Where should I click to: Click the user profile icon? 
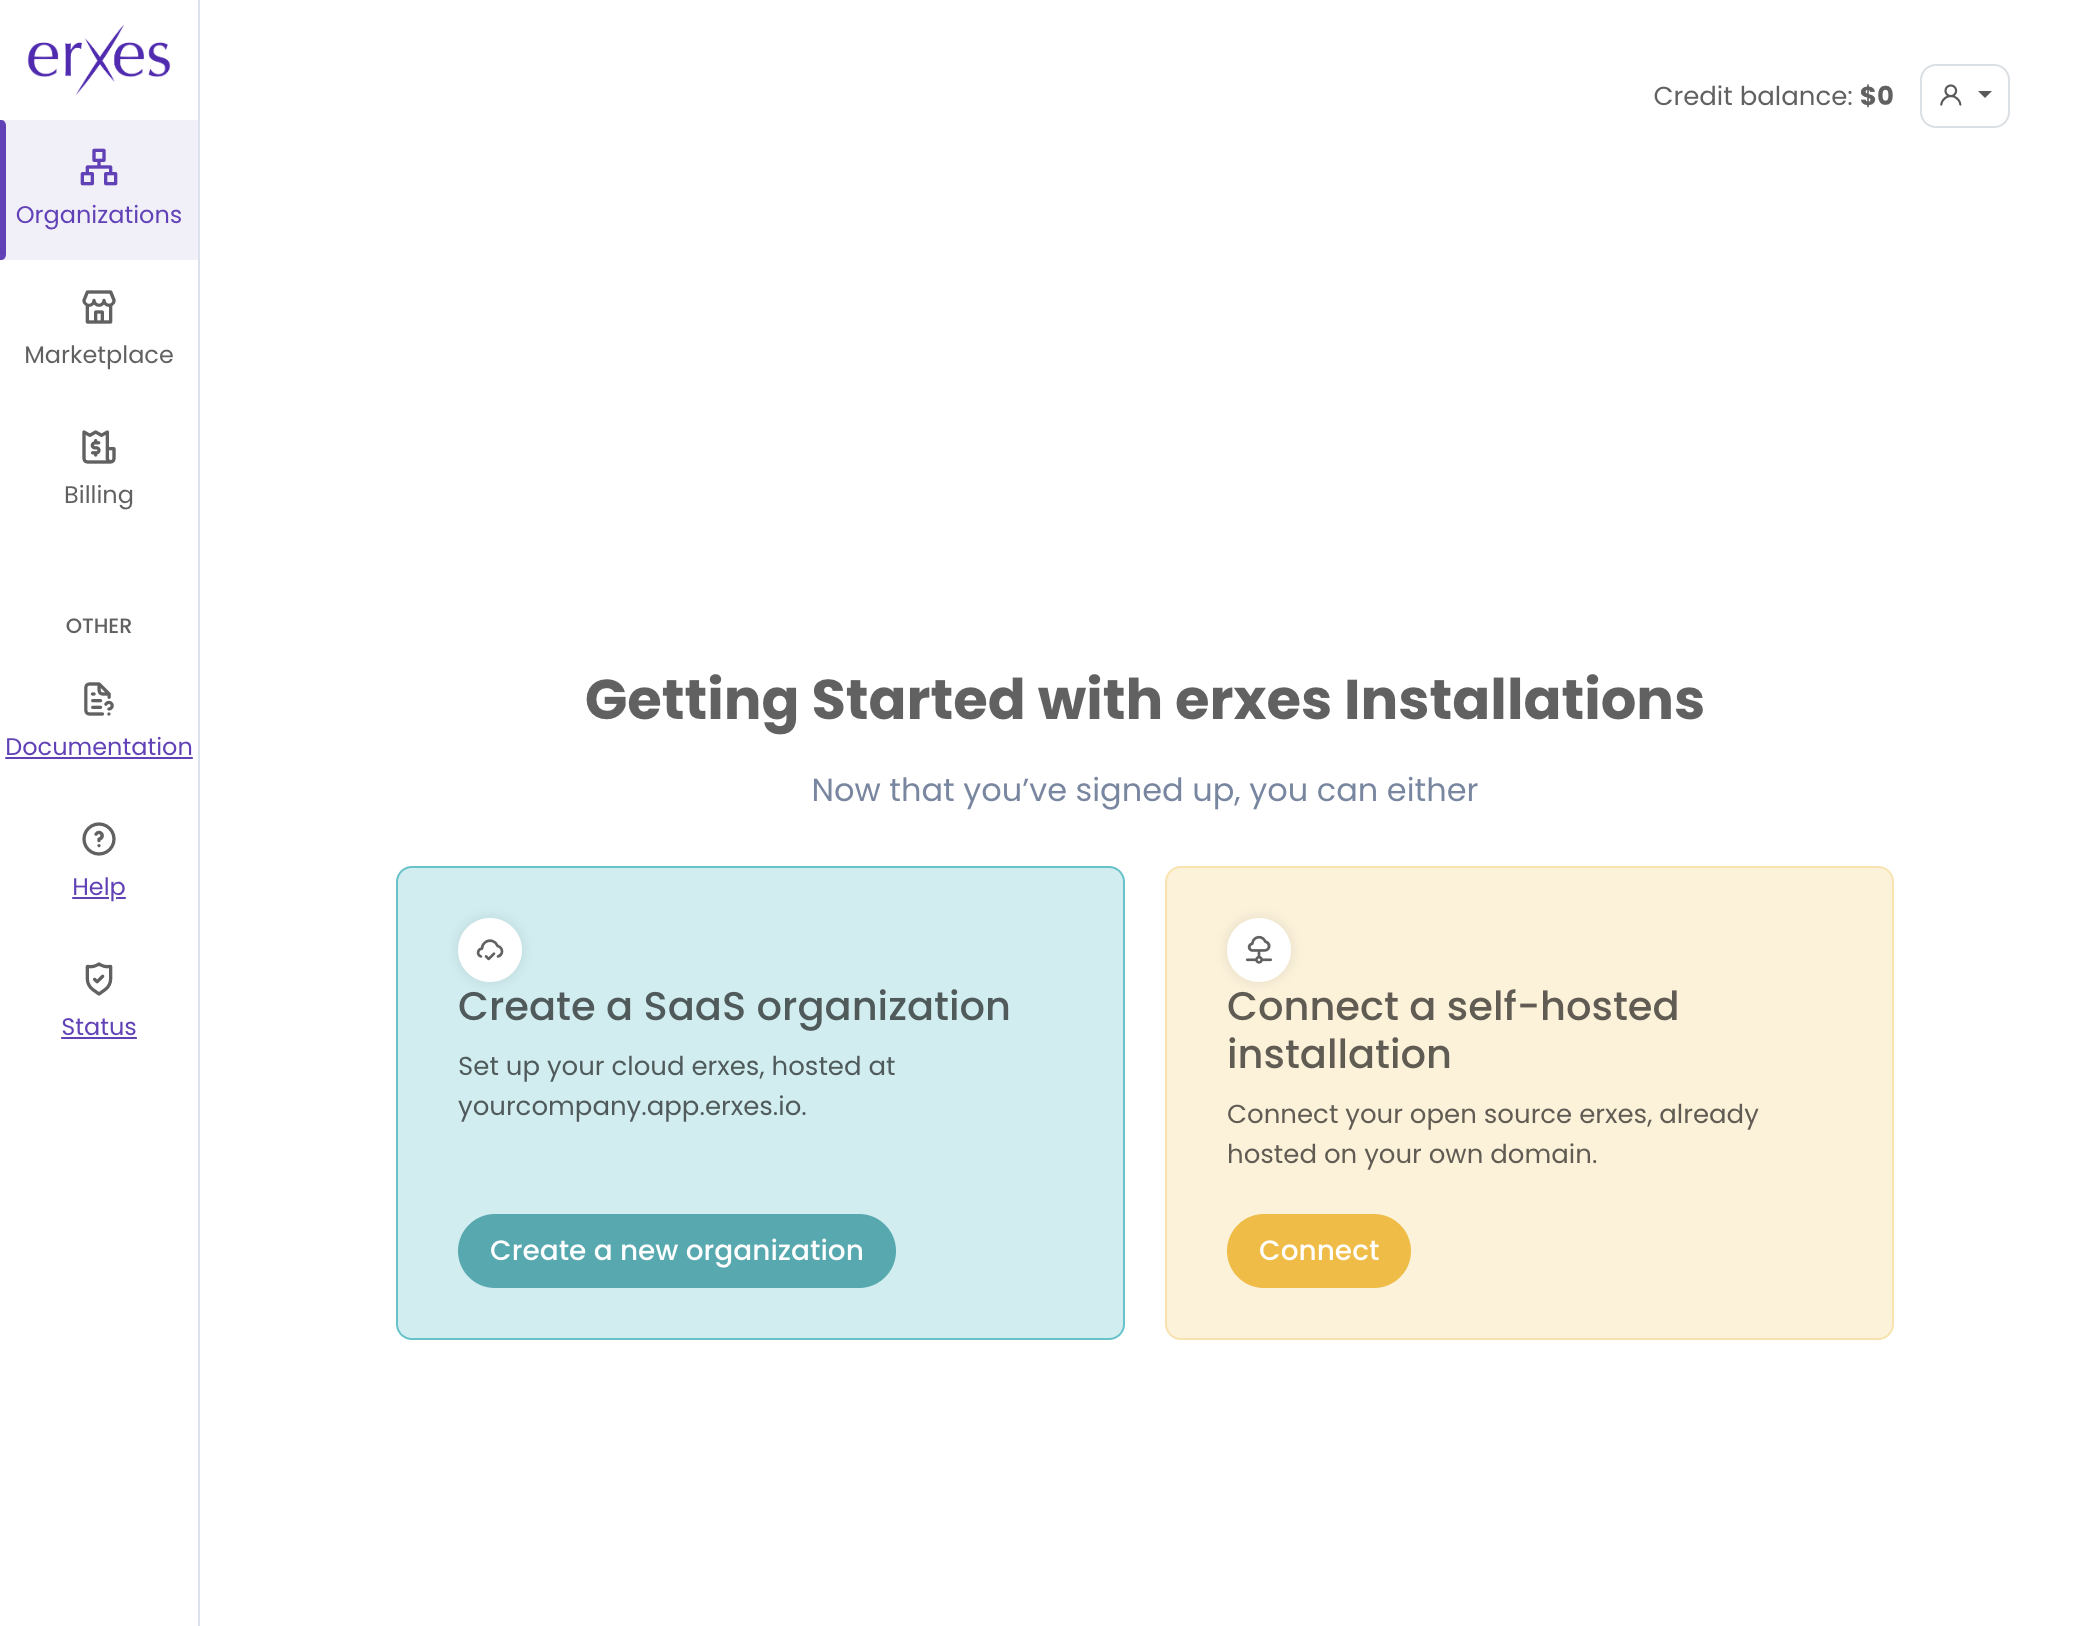pos(1950,95)
